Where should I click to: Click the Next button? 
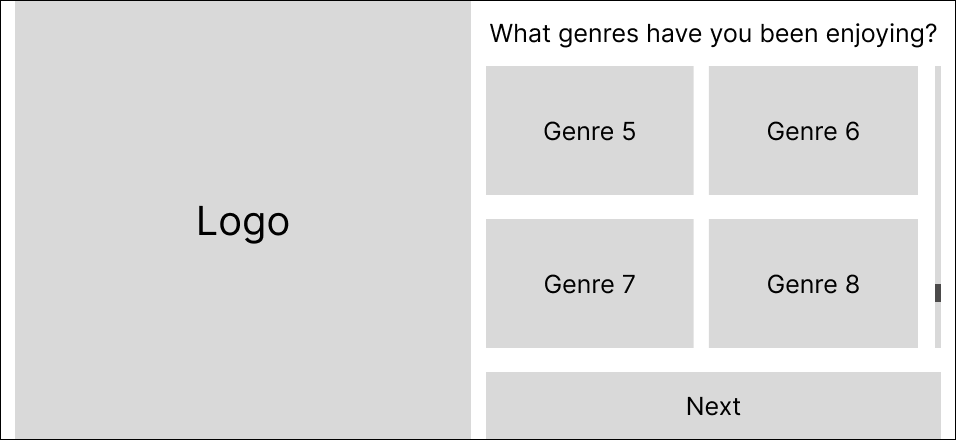click(713, 405)
